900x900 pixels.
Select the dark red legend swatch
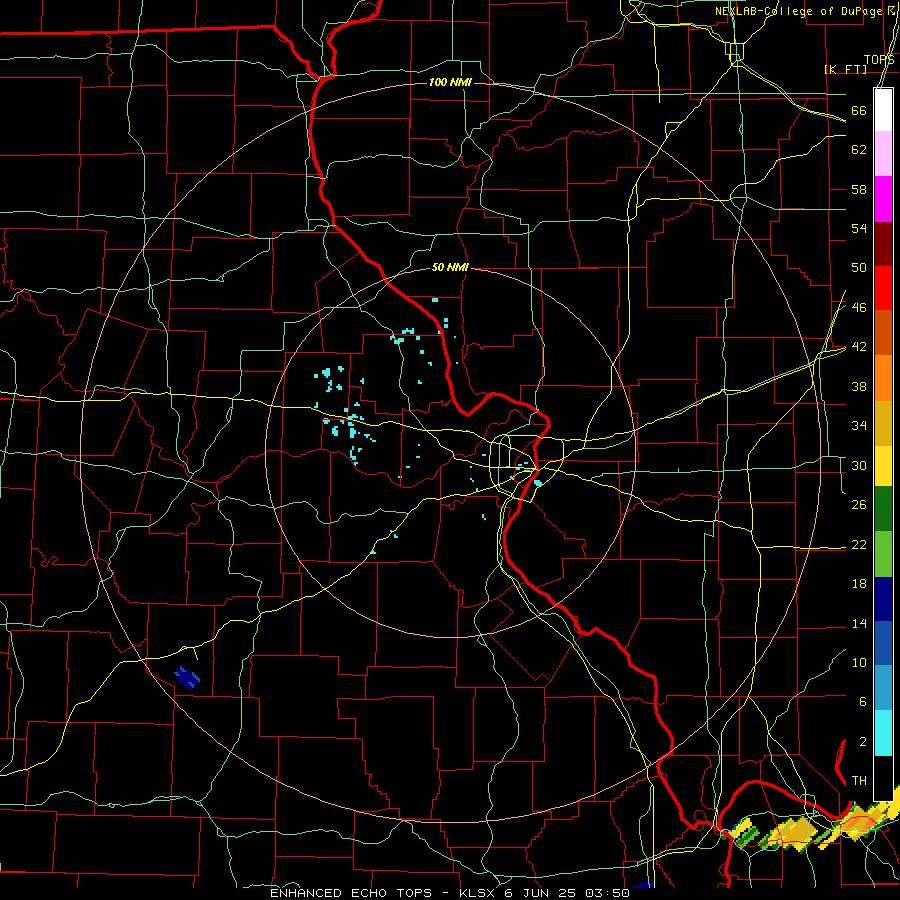[x=883, y=243]
